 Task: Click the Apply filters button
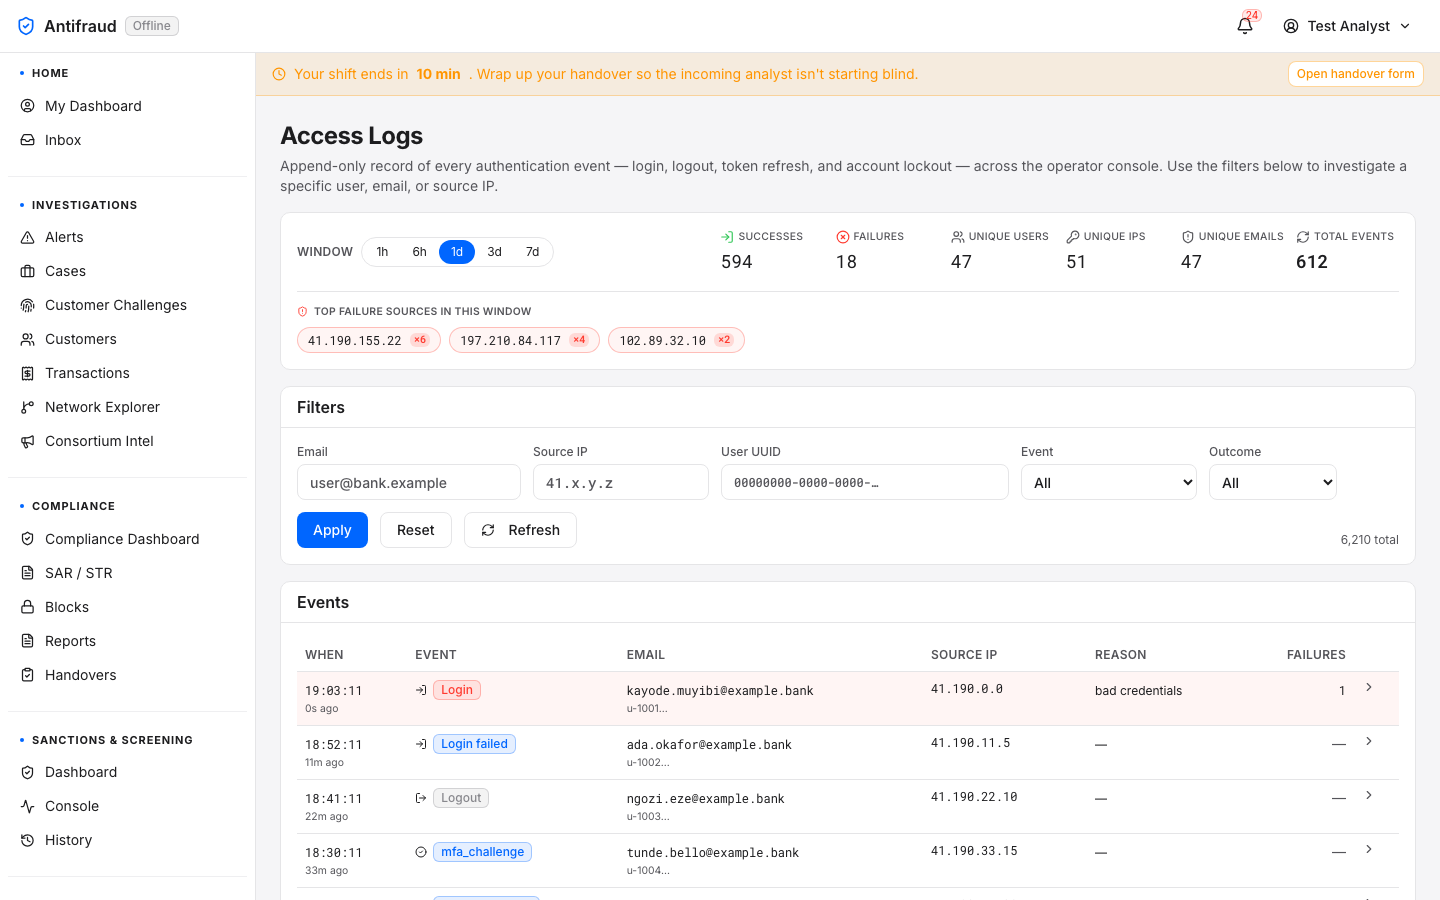(x=332, y=530)
